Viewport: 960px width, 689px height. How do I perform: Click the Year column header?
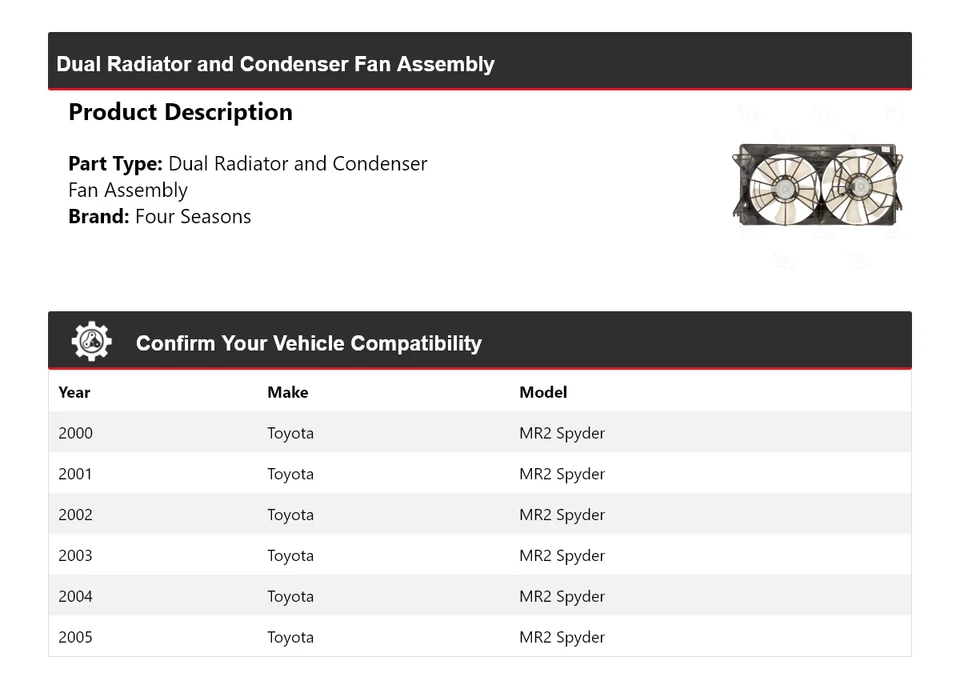tap(74, 392)
